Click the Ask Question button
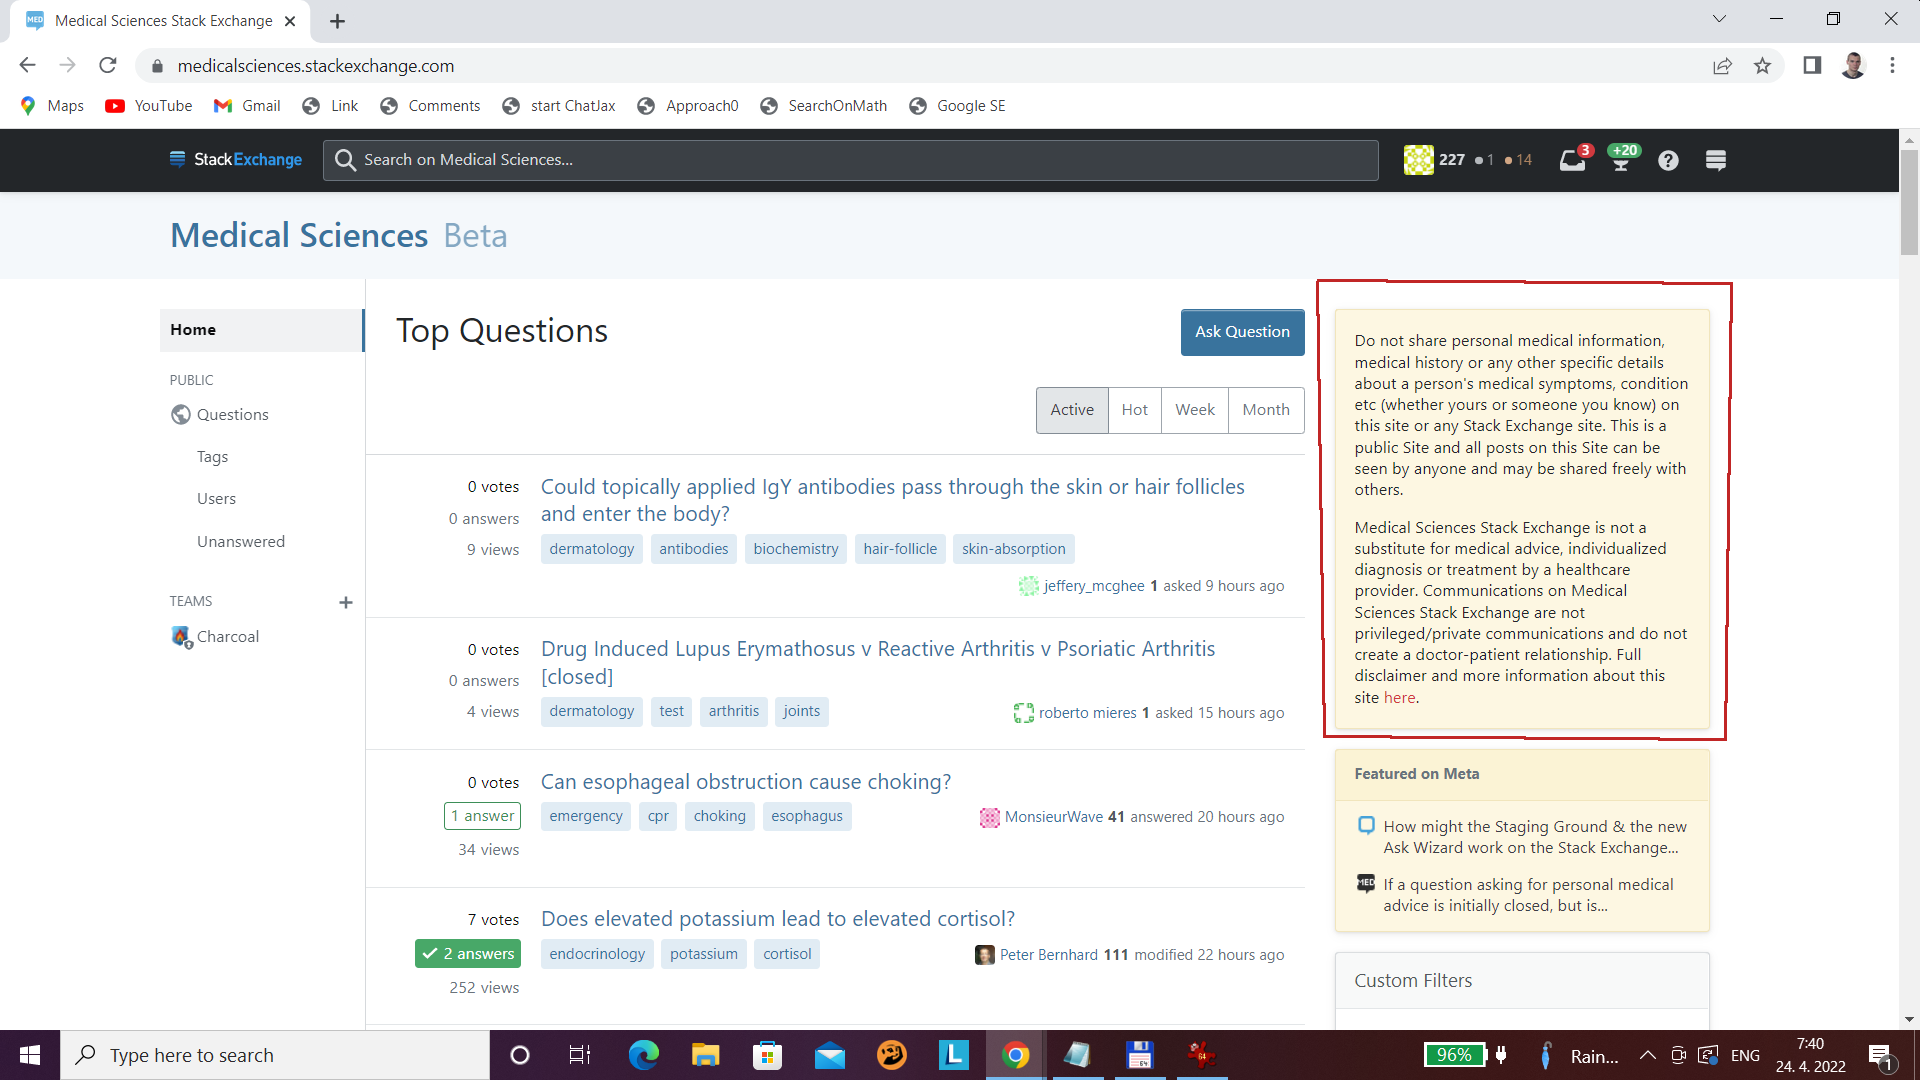 [1241, 331]
